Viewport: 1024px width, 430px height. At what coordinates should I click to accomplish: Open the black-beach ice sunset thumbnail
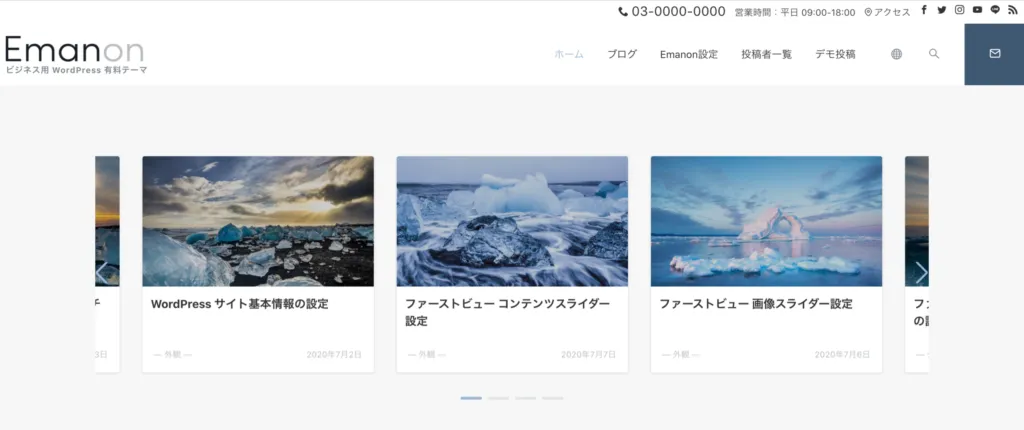coord(258,221)
